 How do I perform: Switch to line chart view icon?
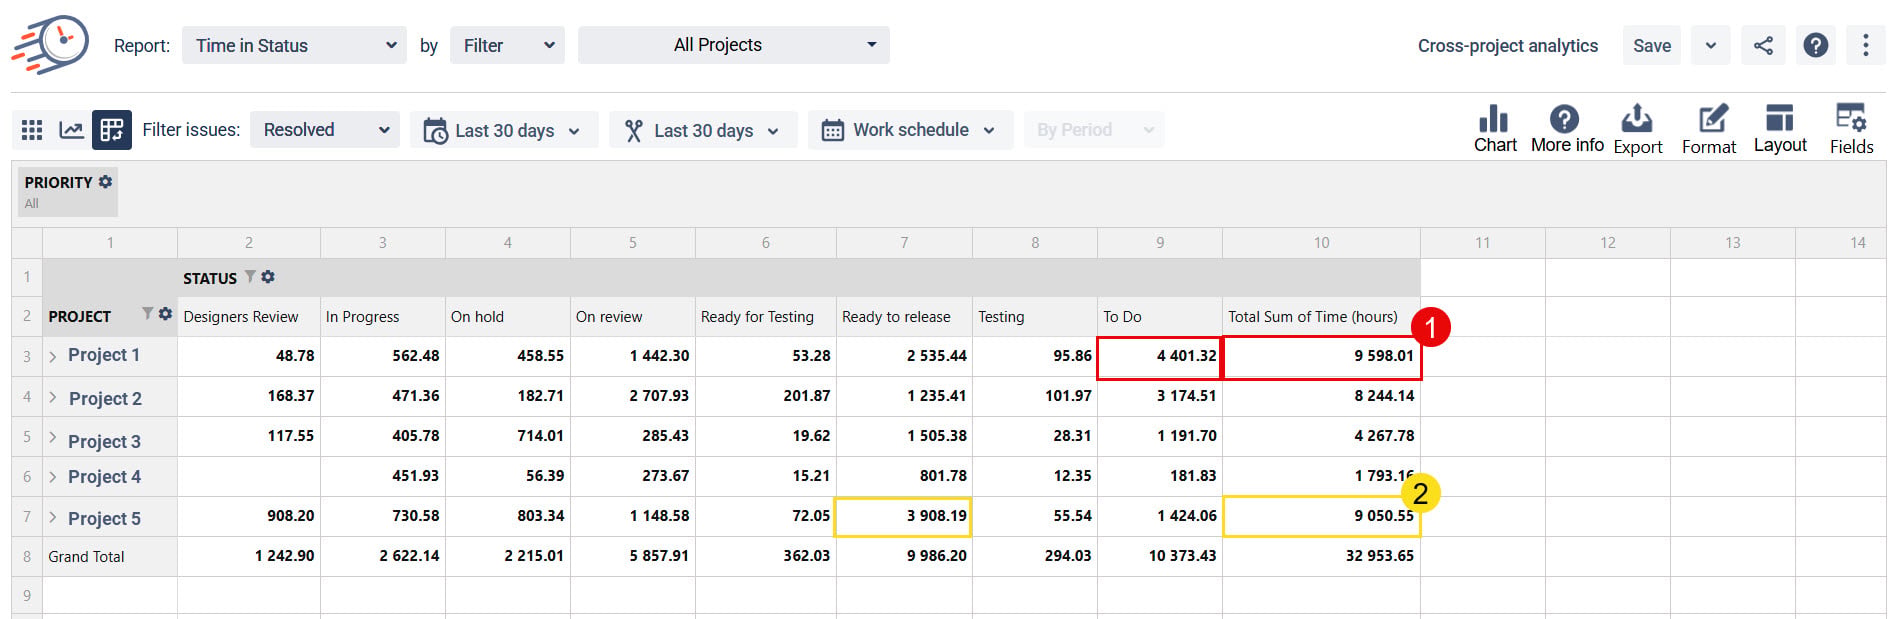tap(71, 130)
